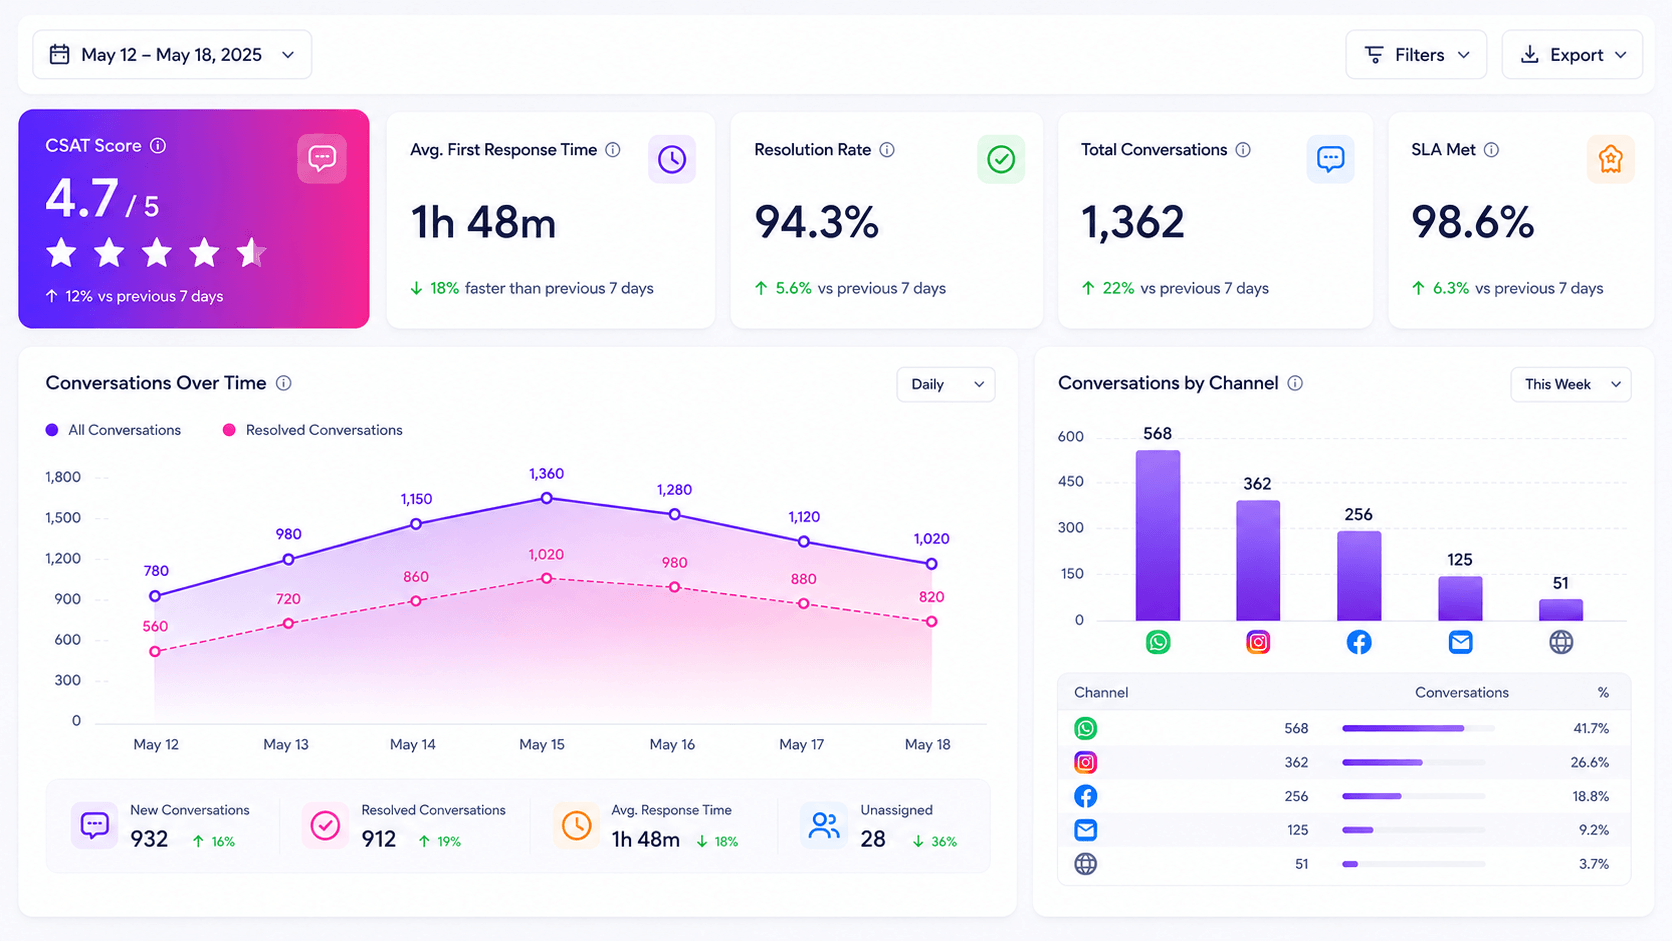Click email icon in the channel table
The height and width of the screenshot is (941, 1672).
(x=1085, y=830)
